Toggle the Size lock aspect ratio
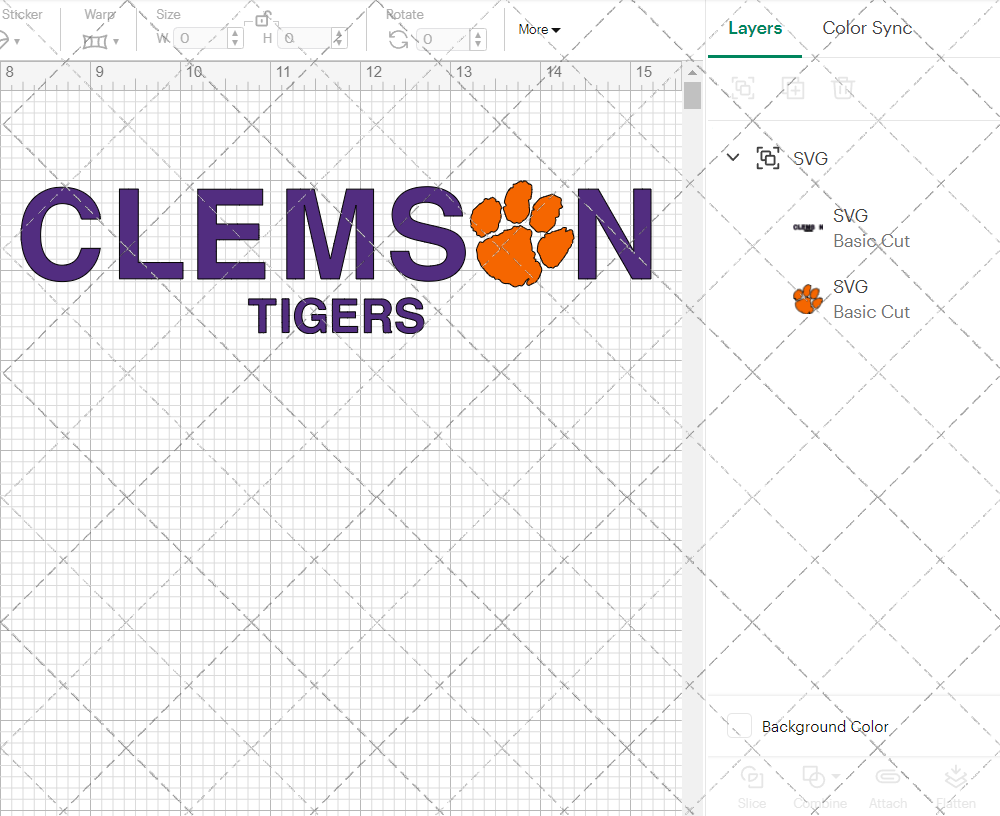Screen dimensions: 1000x816 click(263, 20)
